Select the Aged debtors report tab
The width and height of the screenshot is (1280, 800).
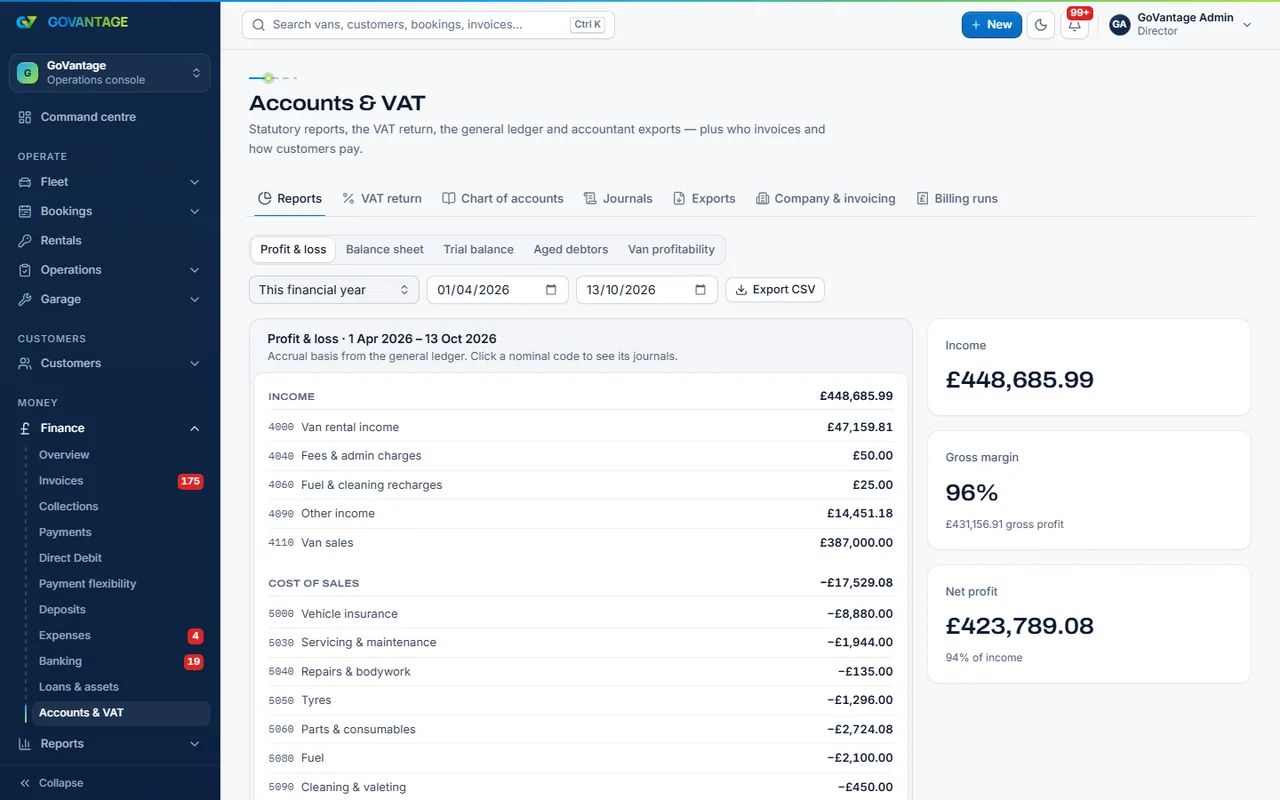point(571,250)
